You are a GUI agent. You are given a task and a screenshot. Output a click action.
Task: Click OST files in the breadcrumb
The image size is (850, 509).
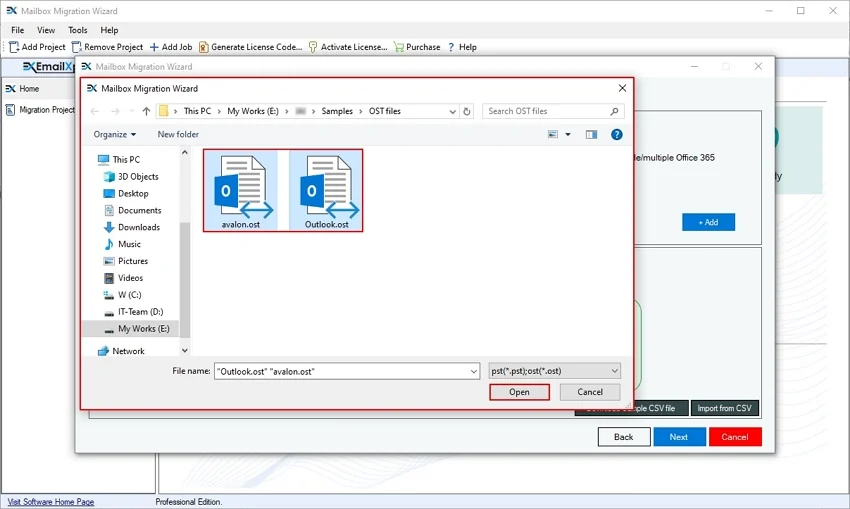coord(385,111)
